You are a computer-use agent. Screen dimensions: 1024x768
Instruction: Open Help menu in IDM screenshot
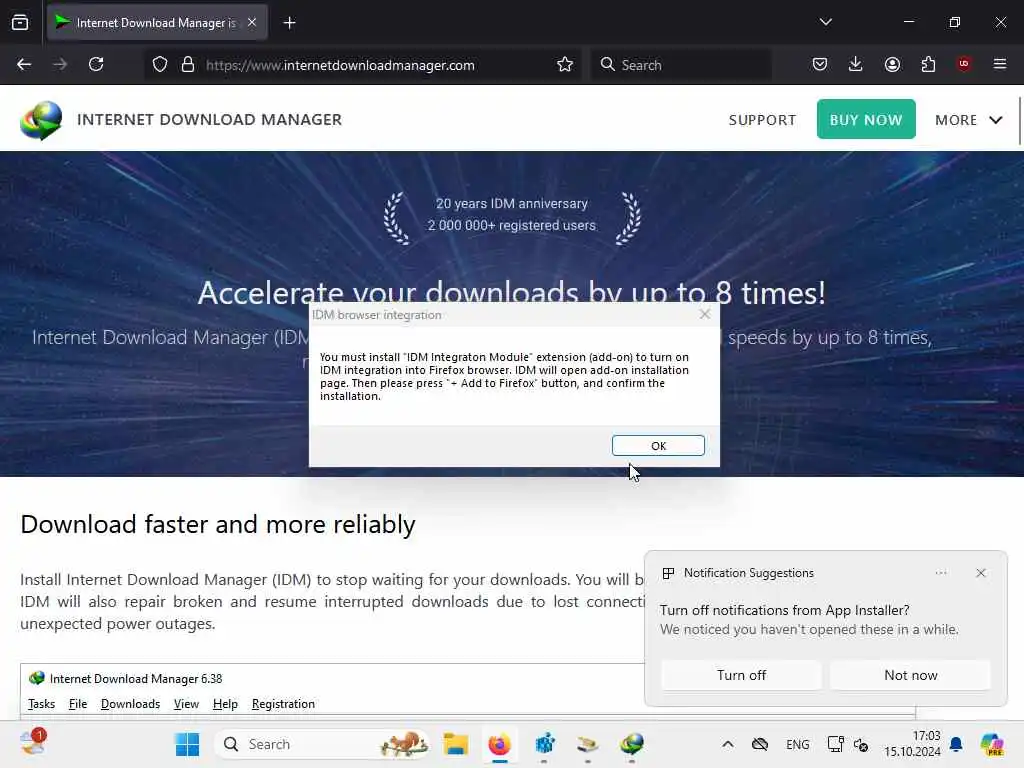[225, 703]
